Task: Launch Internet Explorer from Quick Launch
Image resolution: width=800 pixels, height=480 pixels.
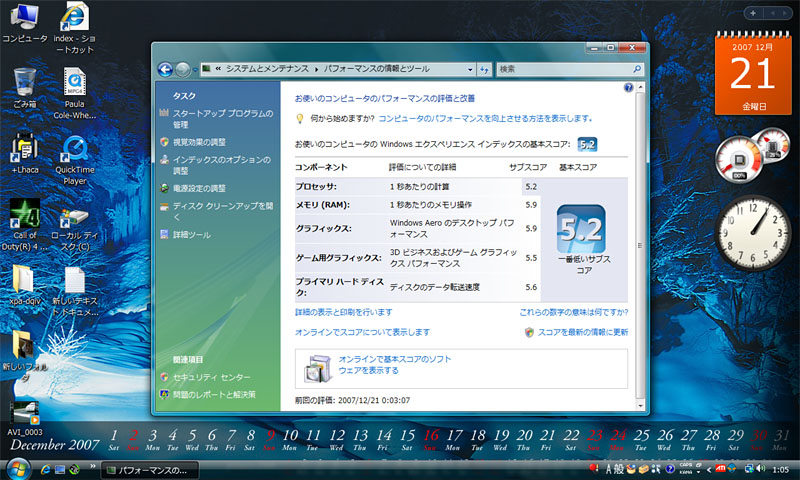Action: (x=45, y=469)
